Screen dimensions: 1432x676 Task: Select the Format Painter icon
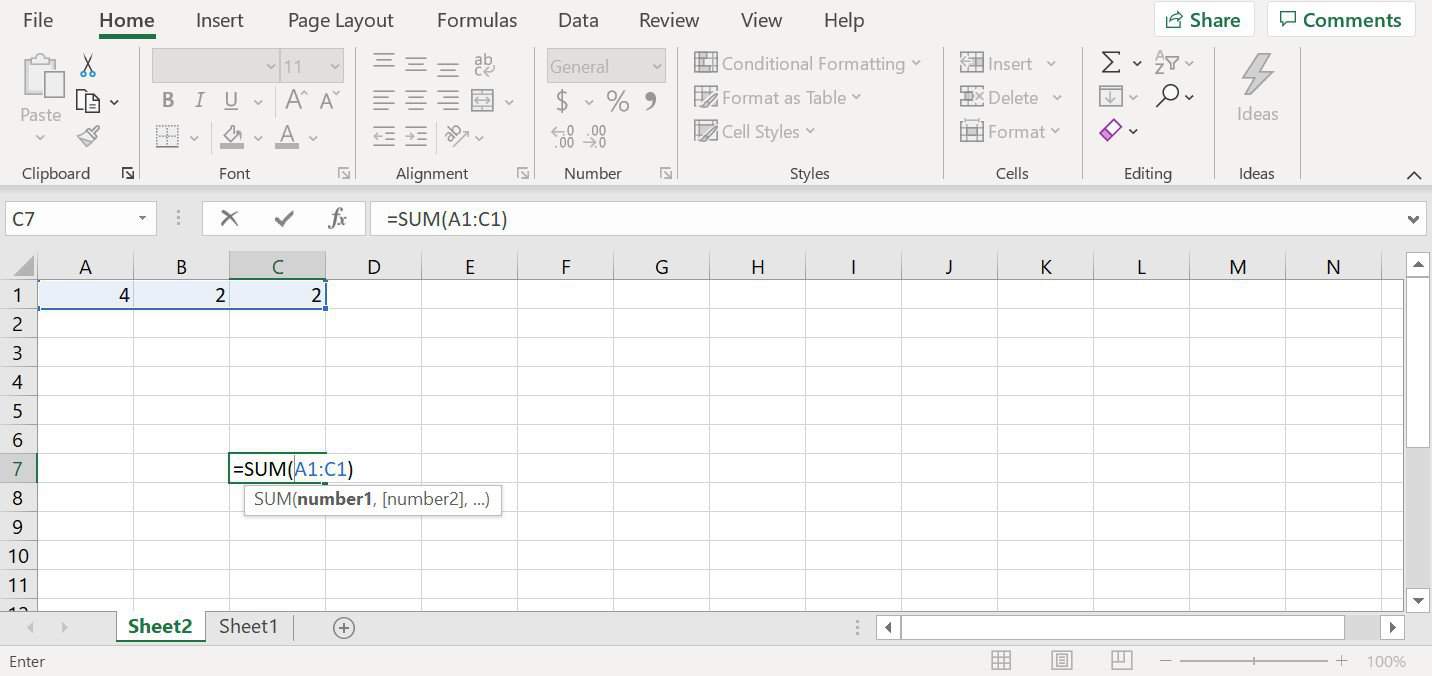[88, 137]
